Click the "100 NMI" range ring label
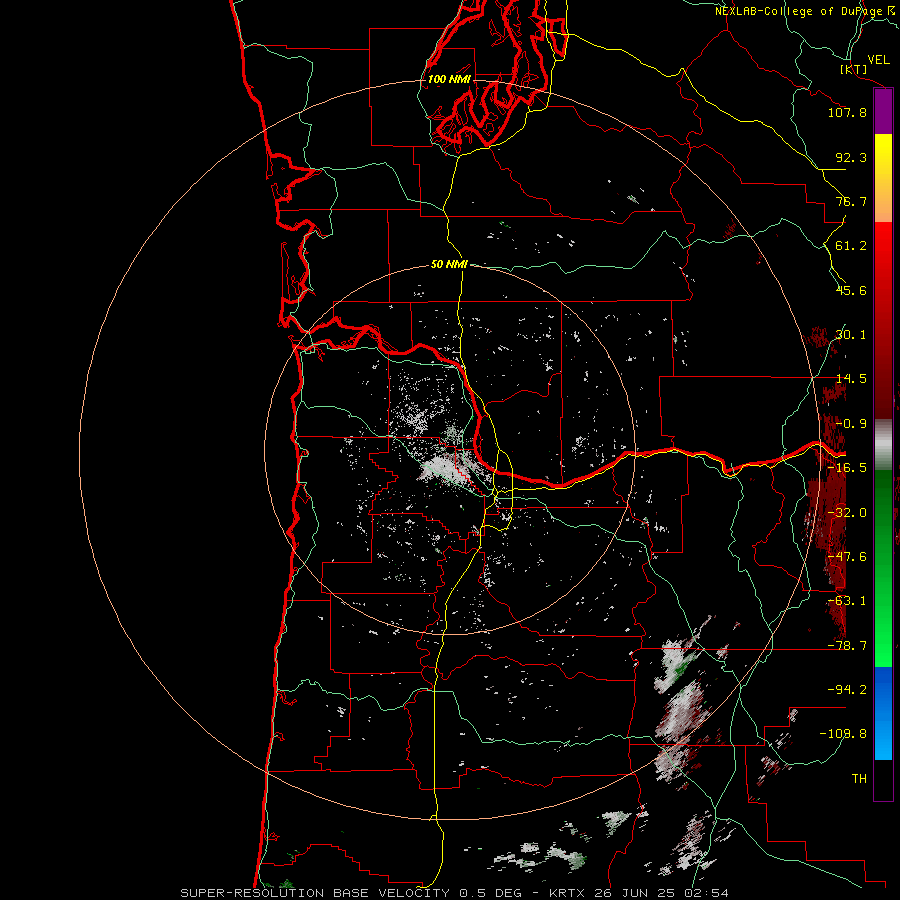The image size is (900, 900). pyautogui.click(x=449, y=79)
